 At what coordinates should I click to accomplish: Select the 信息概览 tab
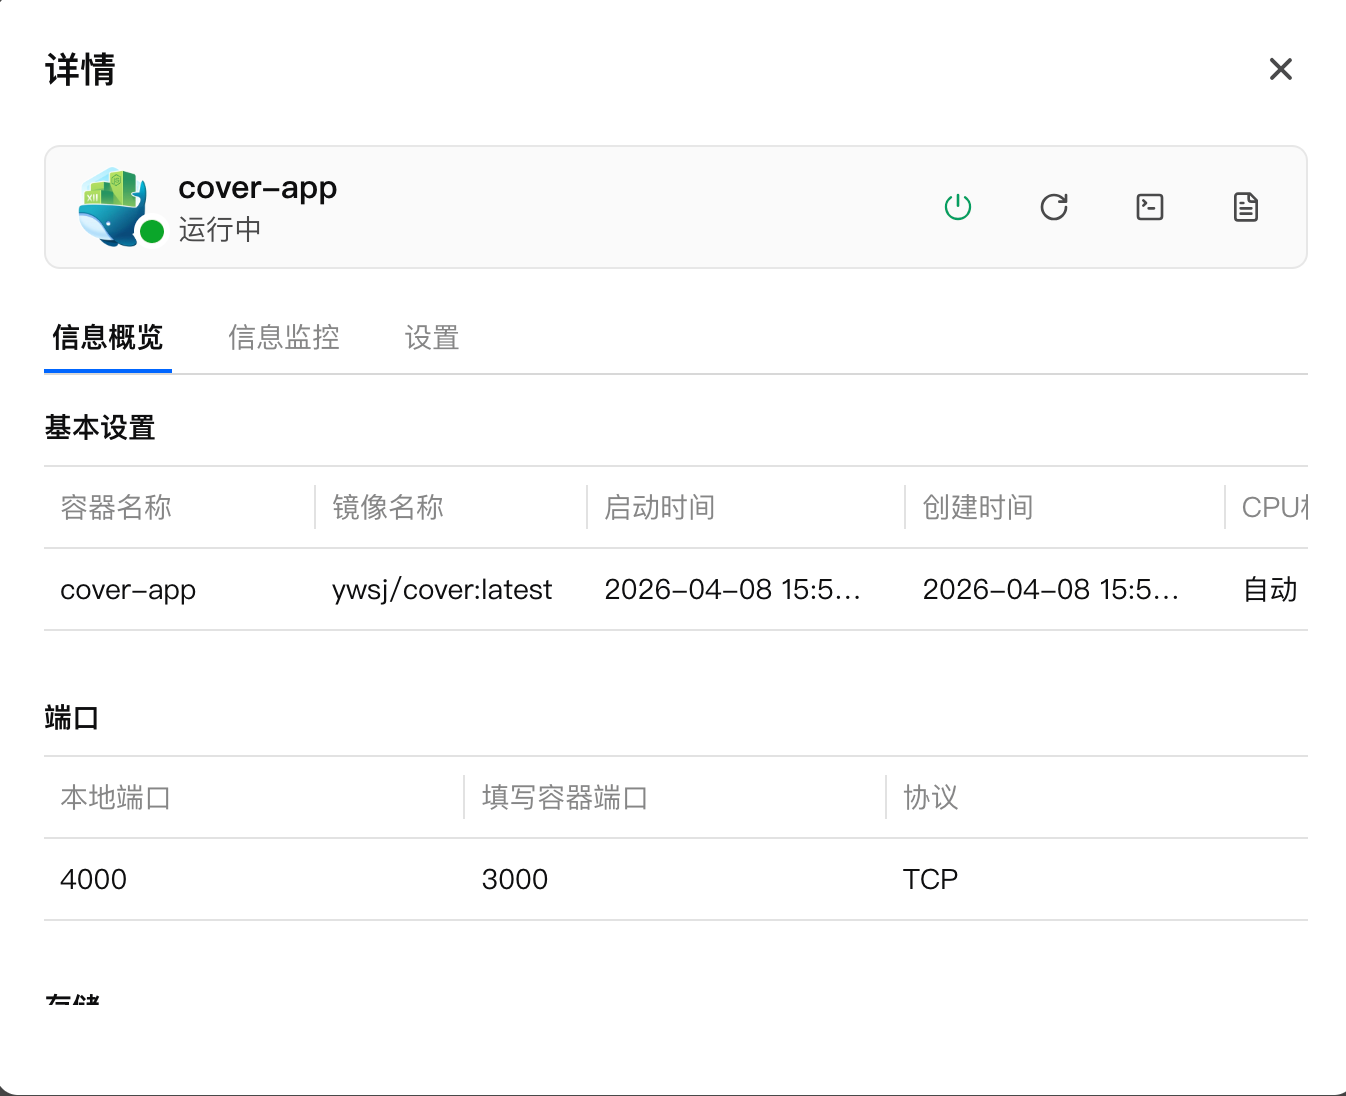click(x=108, y=338)
